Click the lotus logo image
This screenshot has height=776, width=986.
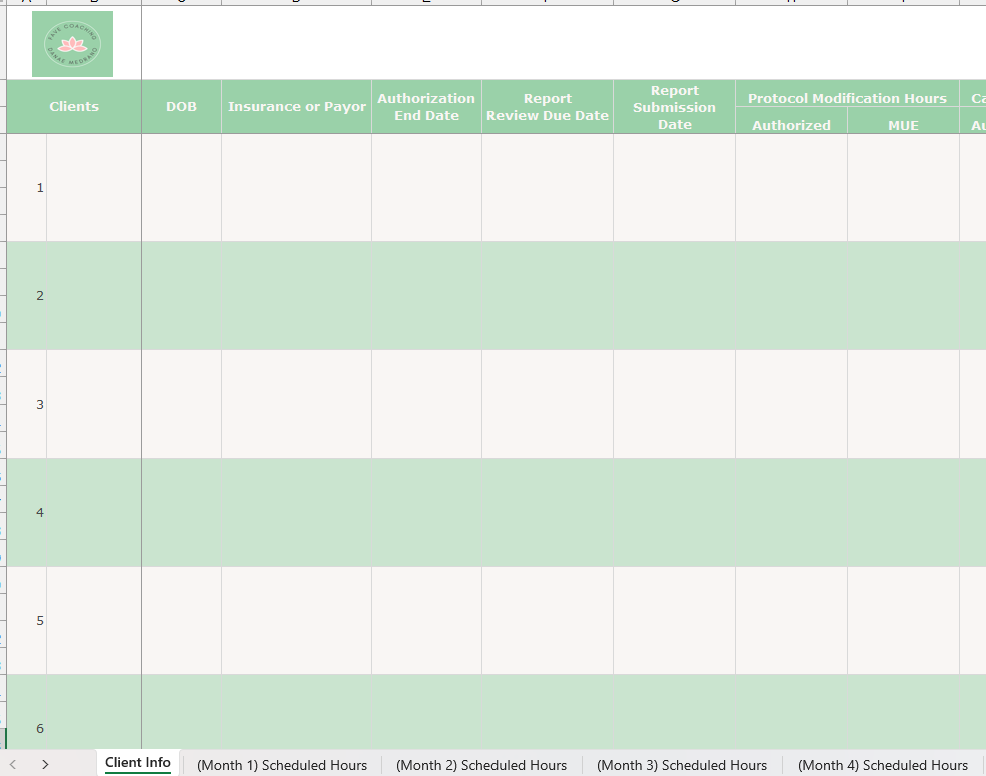pos(72,44)
